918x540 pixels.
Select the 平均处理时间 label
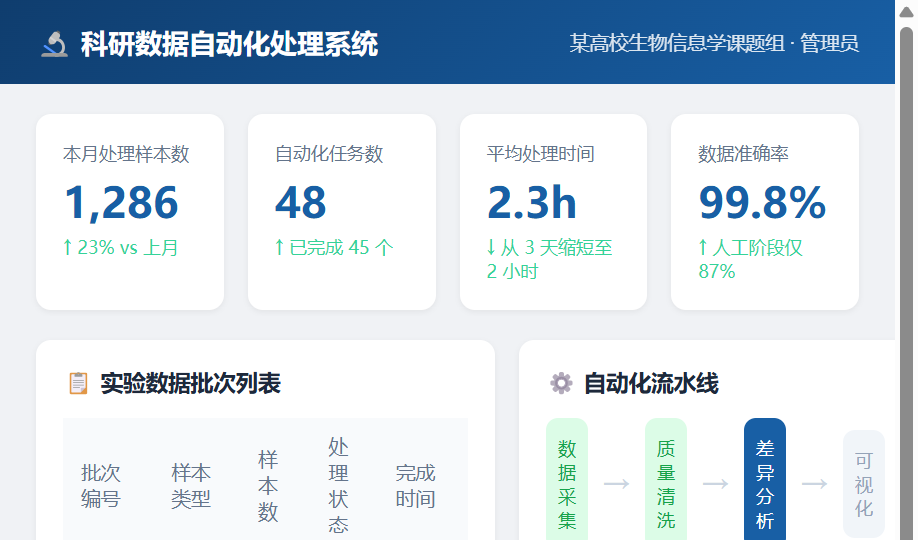click(x=541, y=154)
